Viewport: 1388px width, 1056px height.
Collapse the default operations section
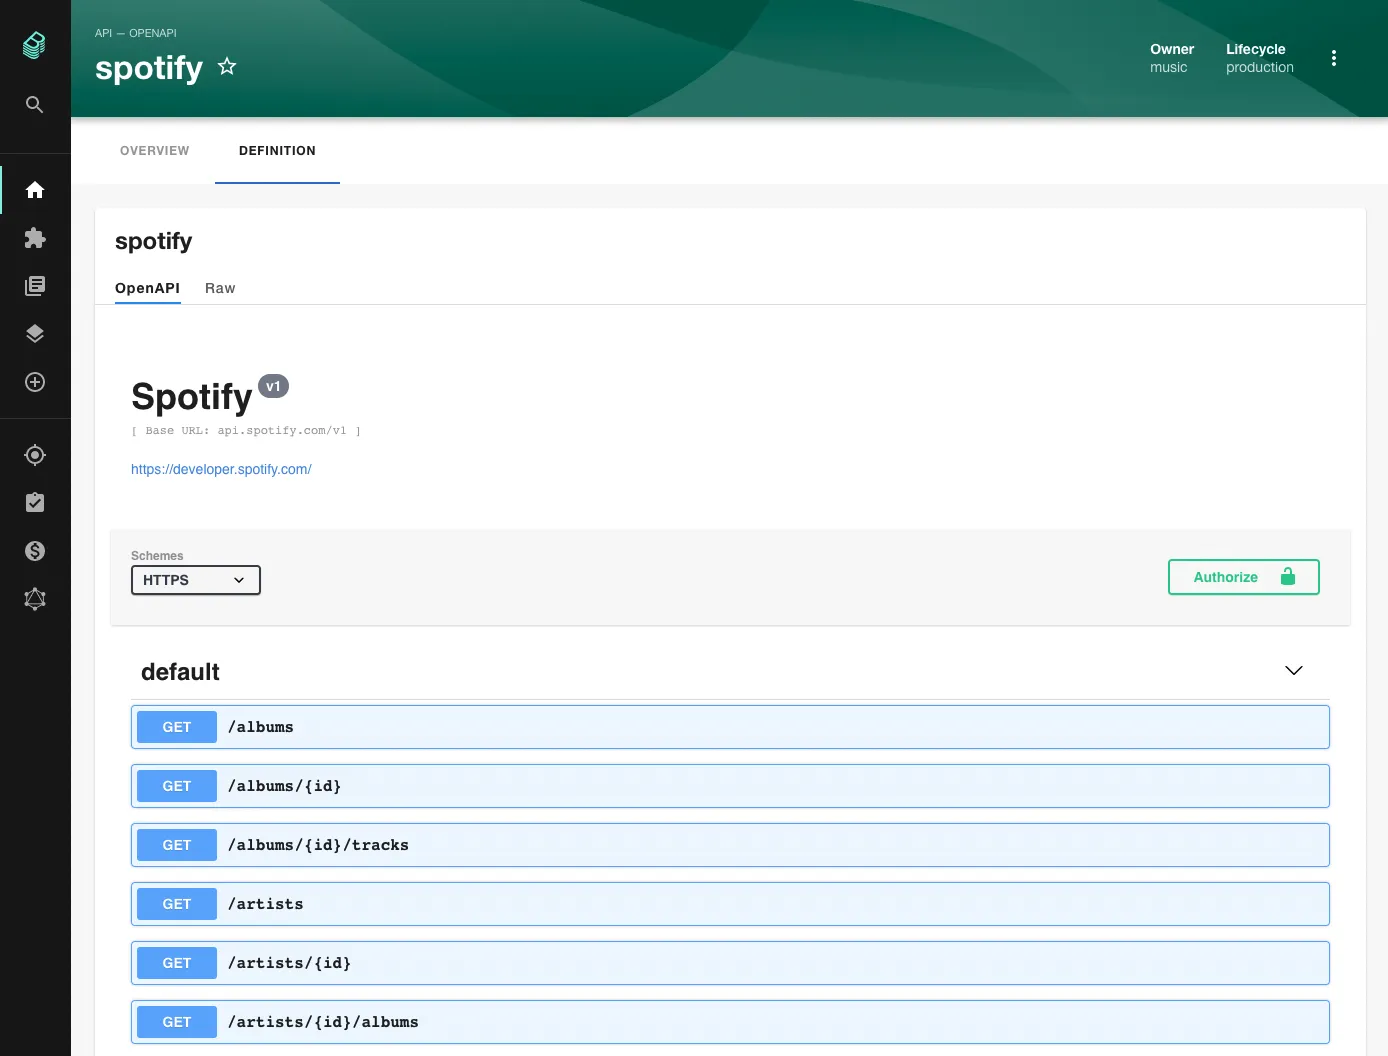pos(1293,670)
